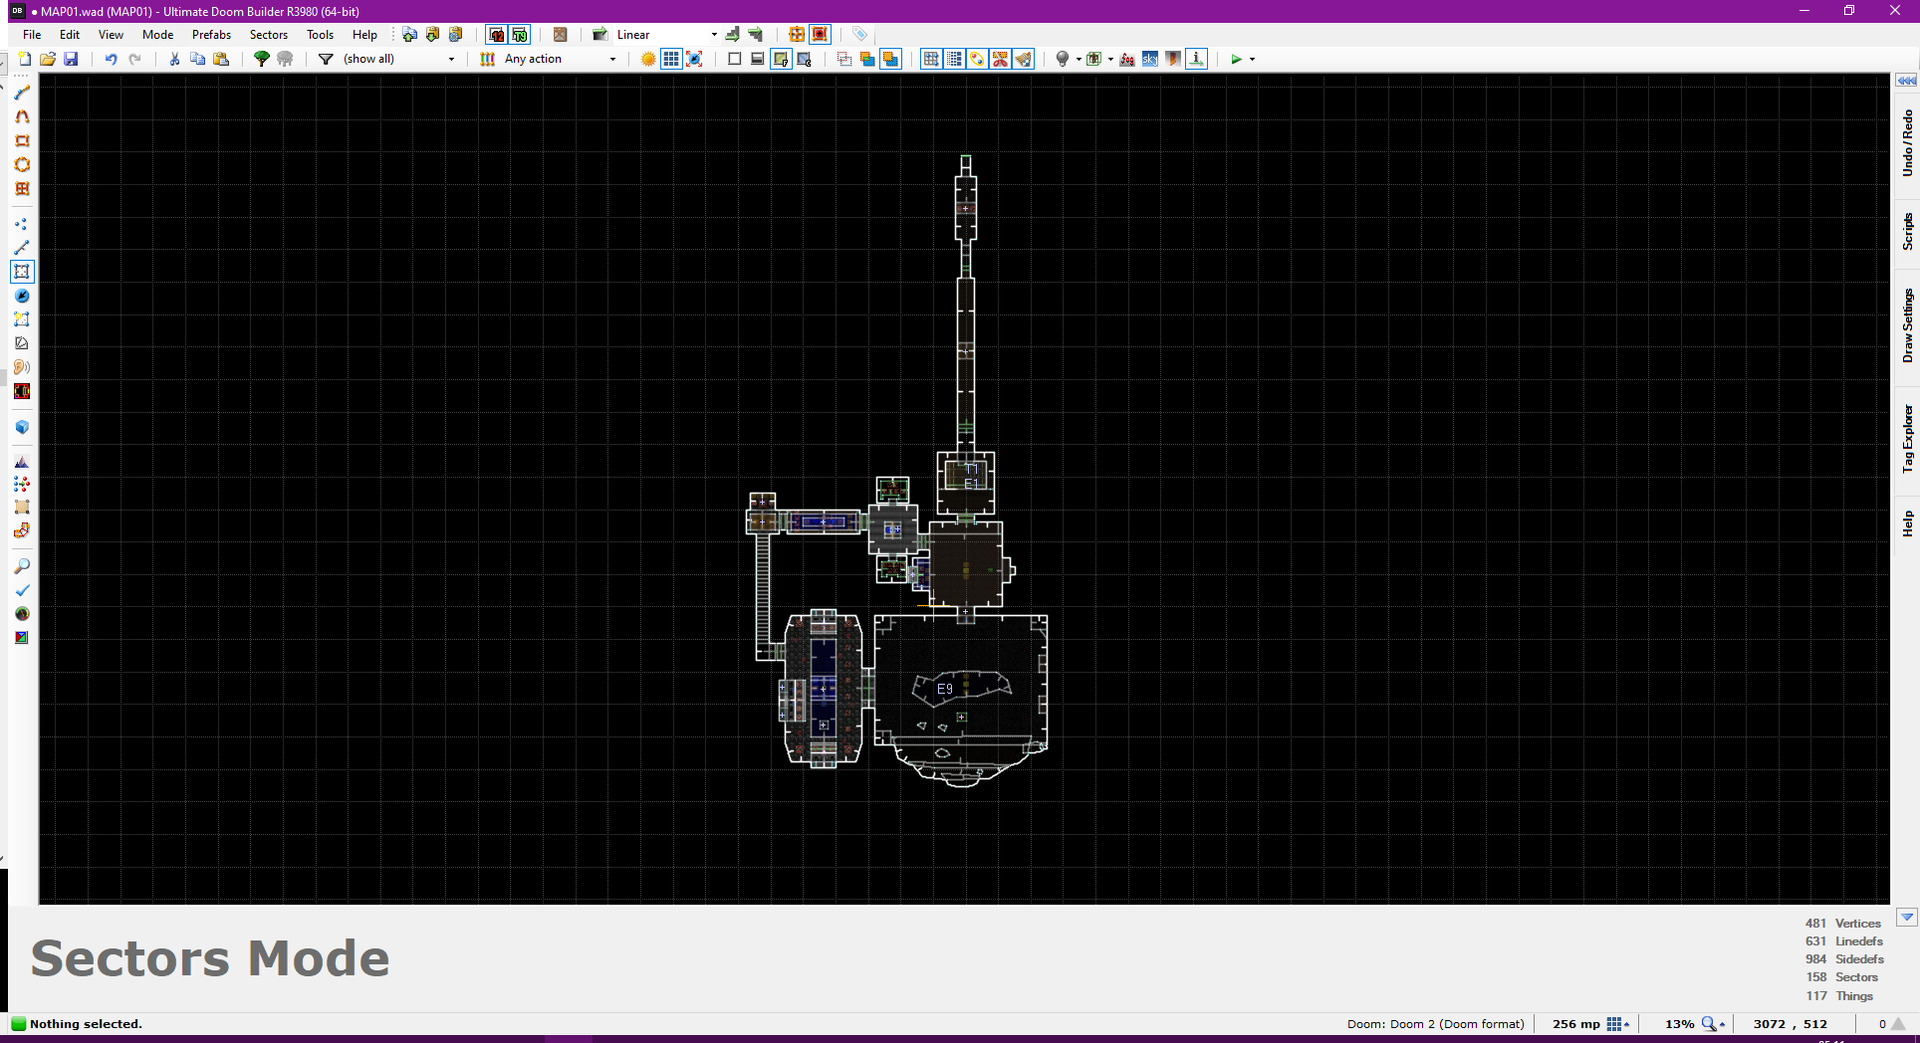
Task: Open a map file
Action: (x=48, y=59)
